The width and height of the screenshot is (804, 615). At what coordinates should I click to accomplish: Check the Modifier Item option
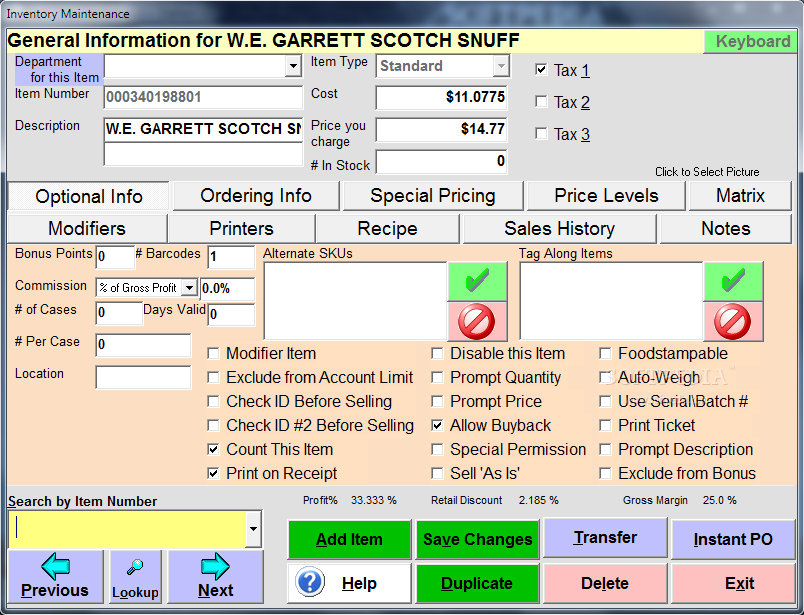[213, 353]
